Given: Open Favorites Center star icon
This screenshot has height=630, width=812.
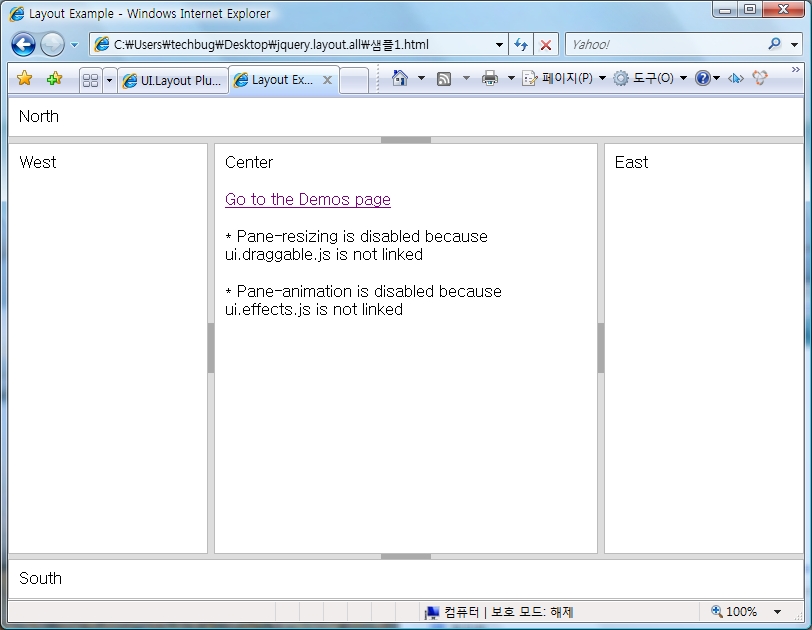Looking at the screenshot, I should pyautogui.click(x=24, y=79).
